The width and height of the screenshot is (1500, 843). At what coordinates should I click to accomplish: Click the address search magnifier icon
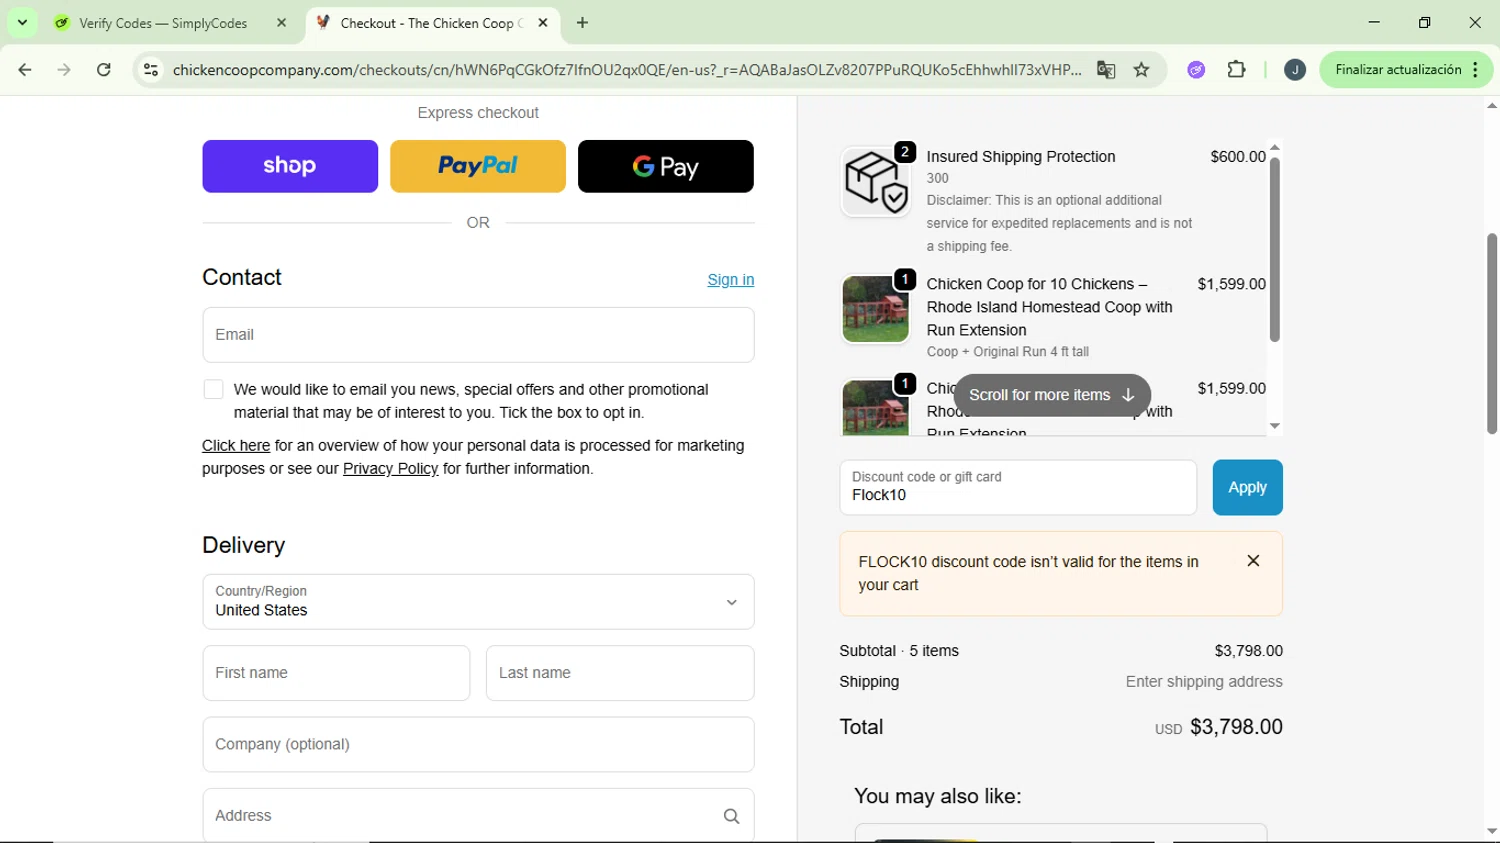731,817
